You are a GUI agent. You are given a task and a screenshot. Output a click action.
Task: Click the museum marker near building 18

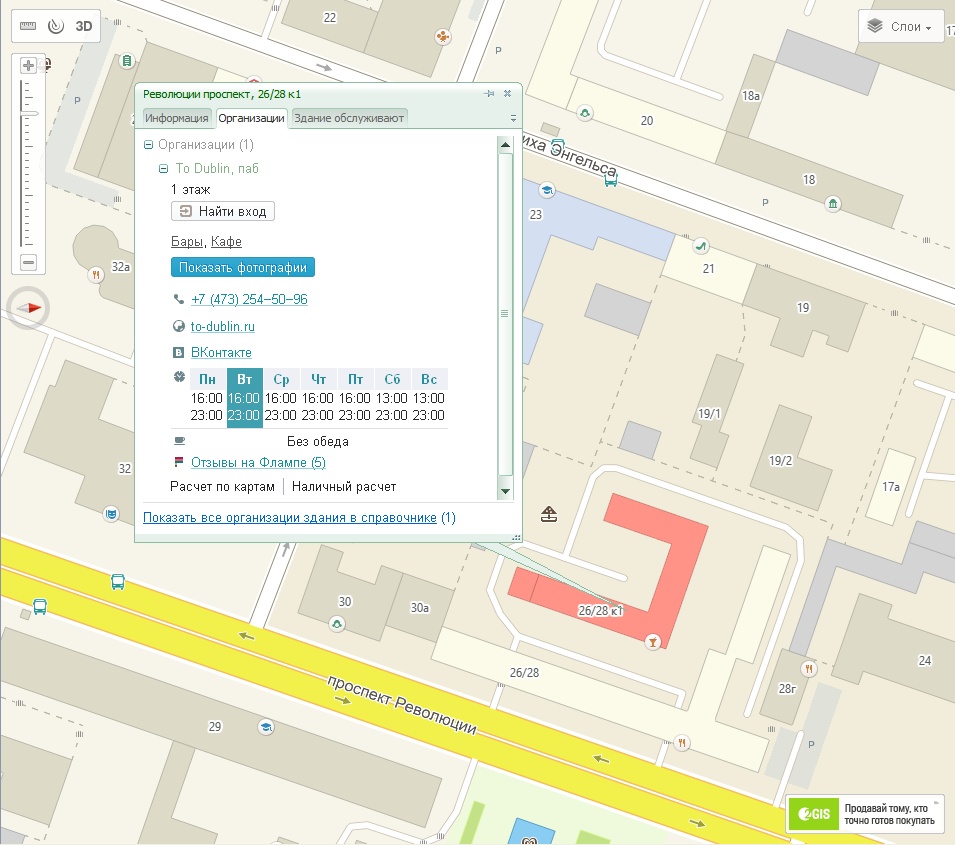(x=833, y=203)
